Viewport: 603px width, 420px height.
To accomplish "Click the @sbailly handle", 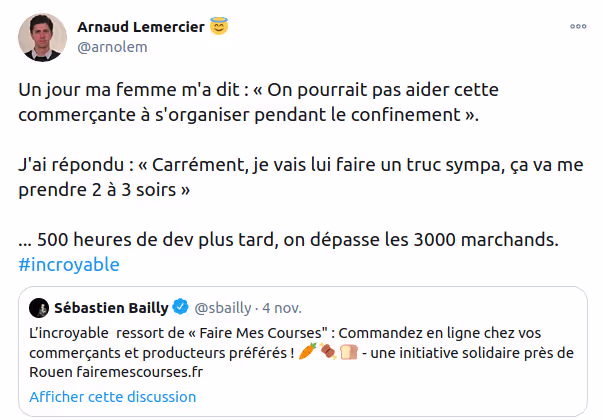I will tap(223, 306).
